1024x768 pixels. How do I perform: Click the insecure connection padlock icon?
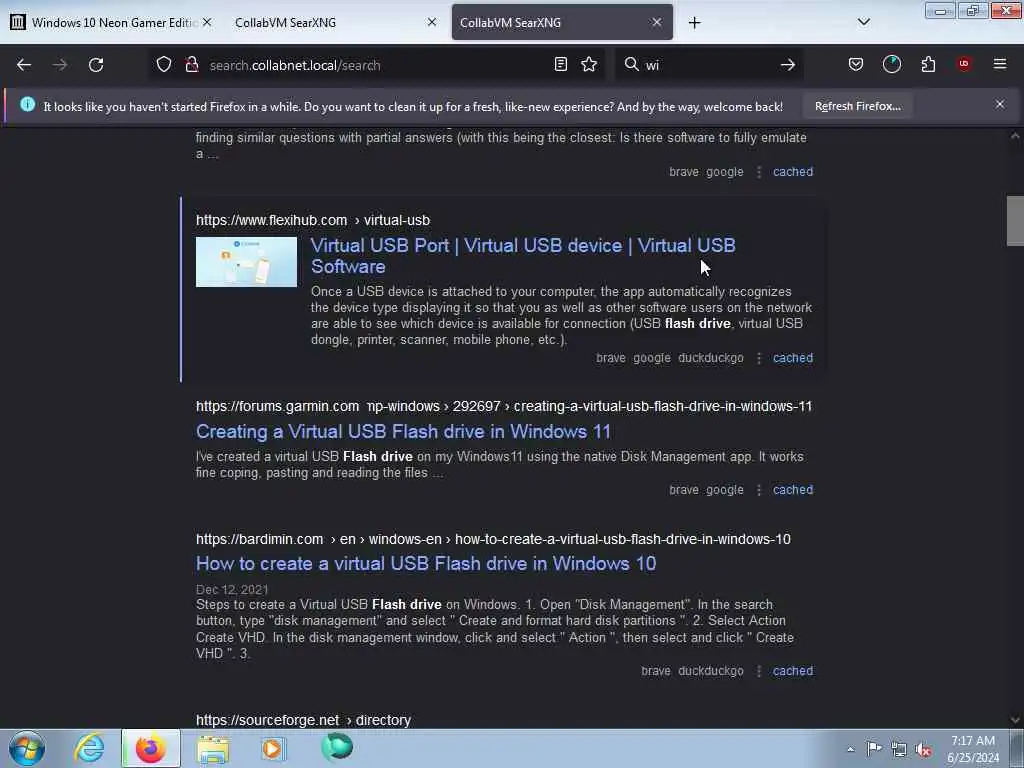192,64
